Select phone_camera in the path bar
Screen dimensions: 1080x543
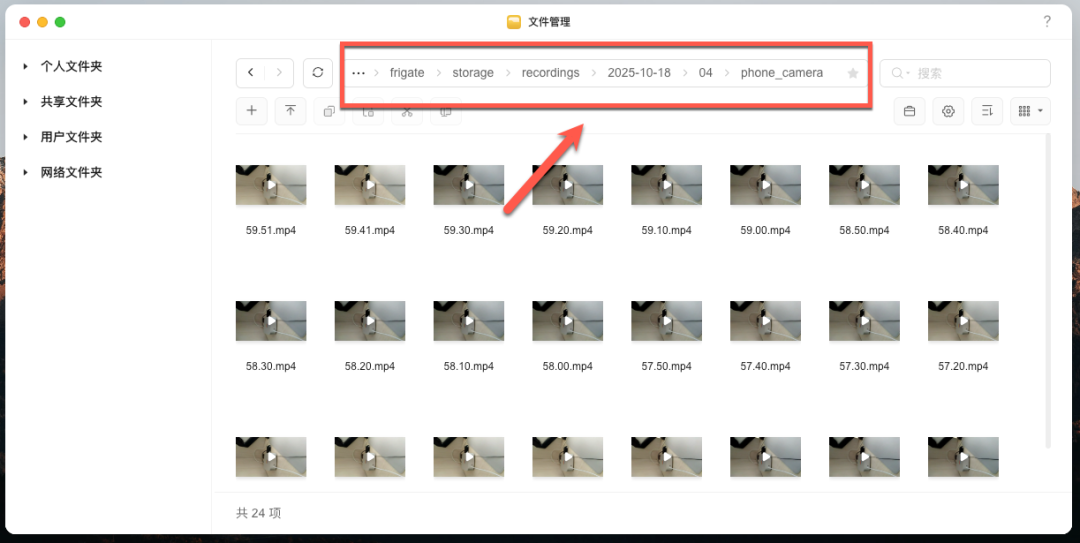[x=782, y=73]
